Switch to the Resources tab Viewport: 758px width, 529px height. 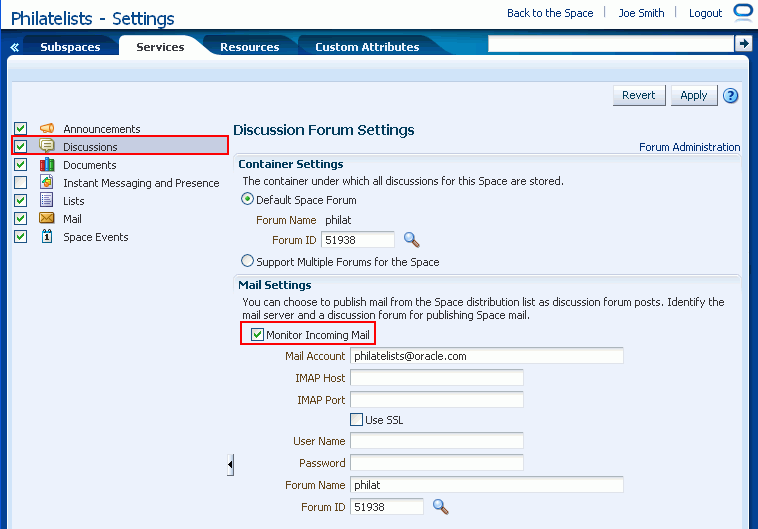point(249,47)
